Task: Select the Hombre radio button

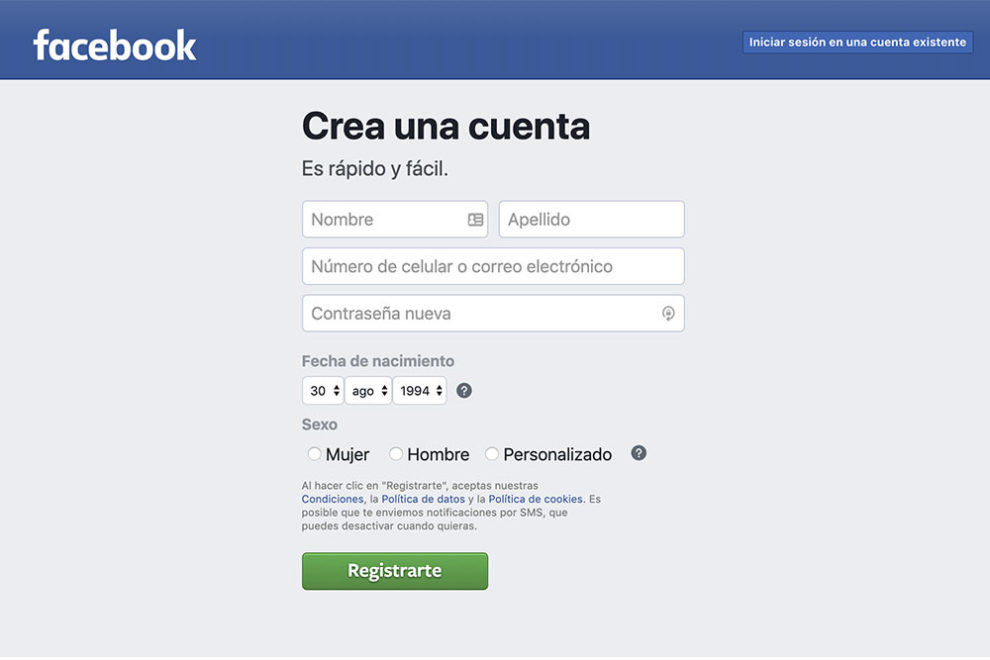Action: point(396,453)
